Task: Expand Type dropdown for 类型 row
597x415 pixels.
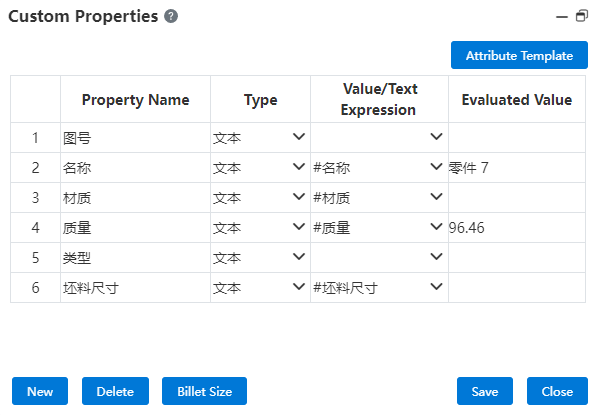Action: pos(299,257)
